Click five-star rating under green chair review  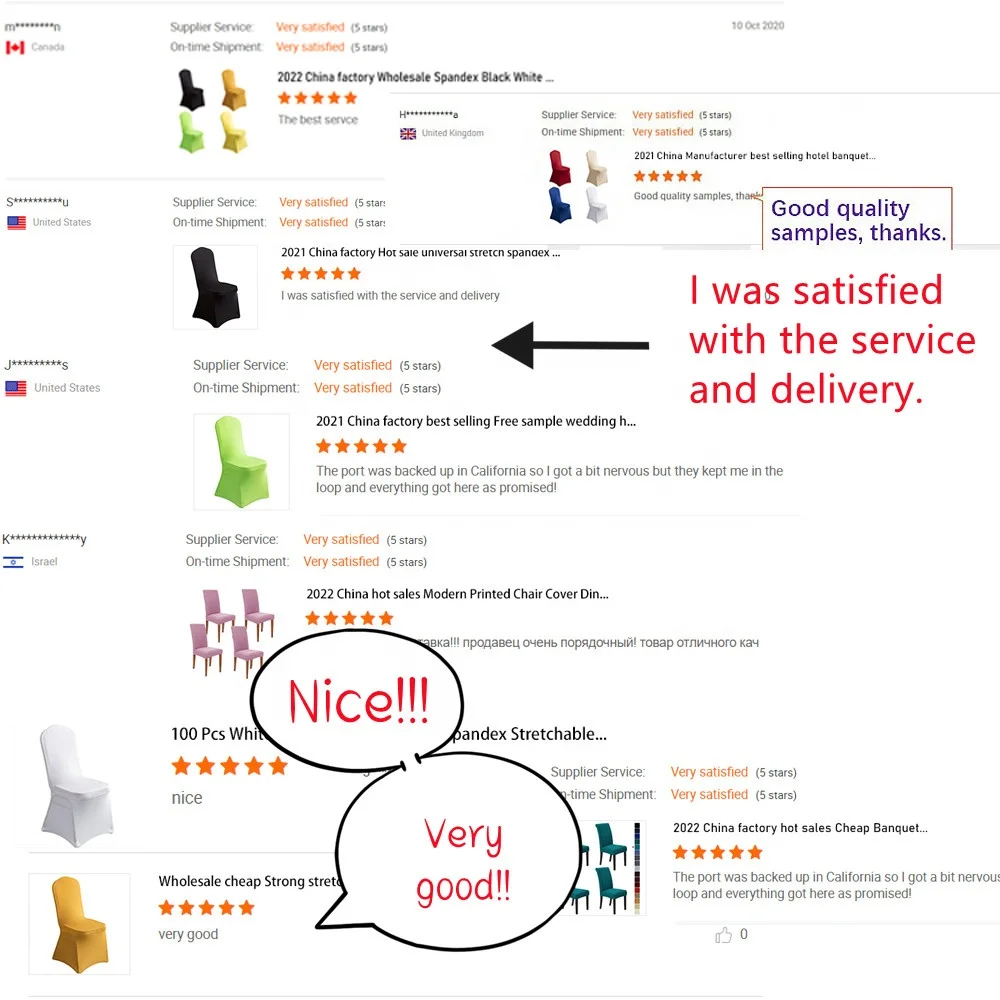[362, 446]
